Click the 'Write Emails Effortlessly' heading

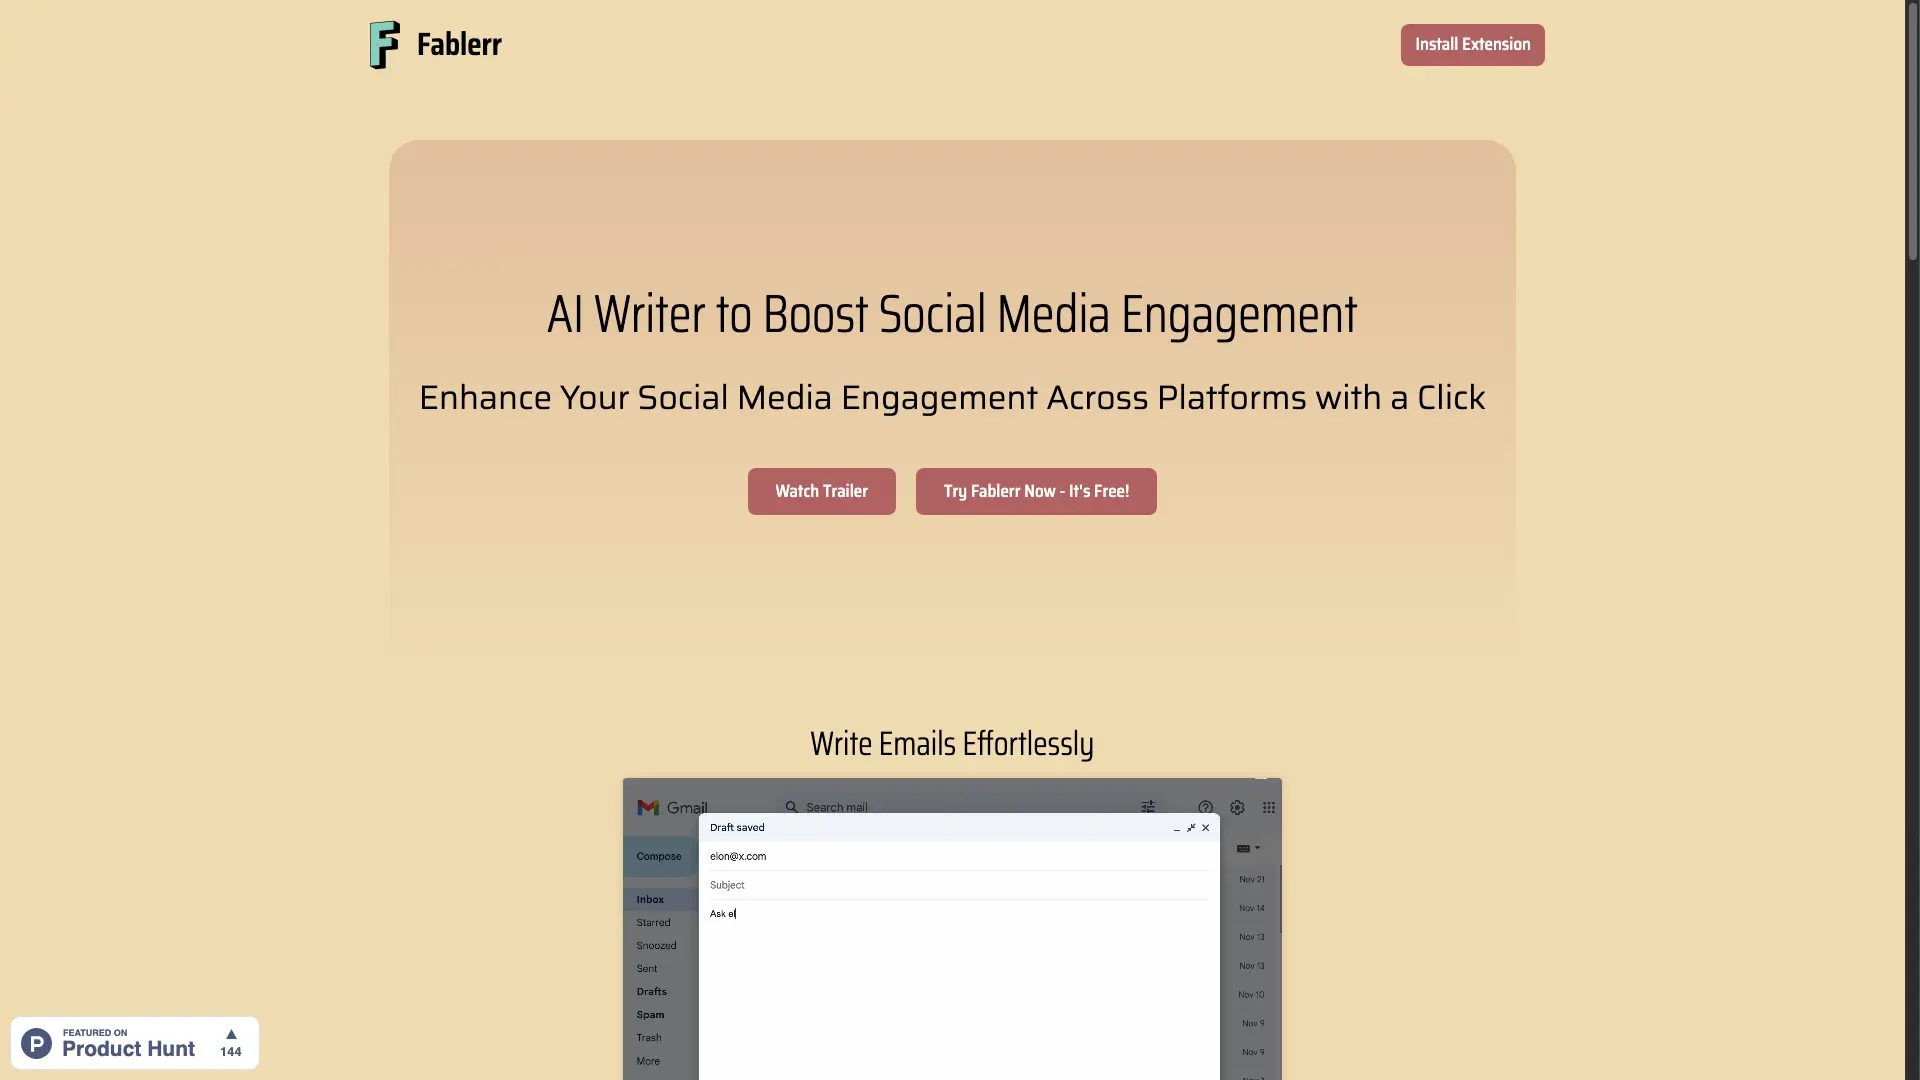click(x=952, y=744)
